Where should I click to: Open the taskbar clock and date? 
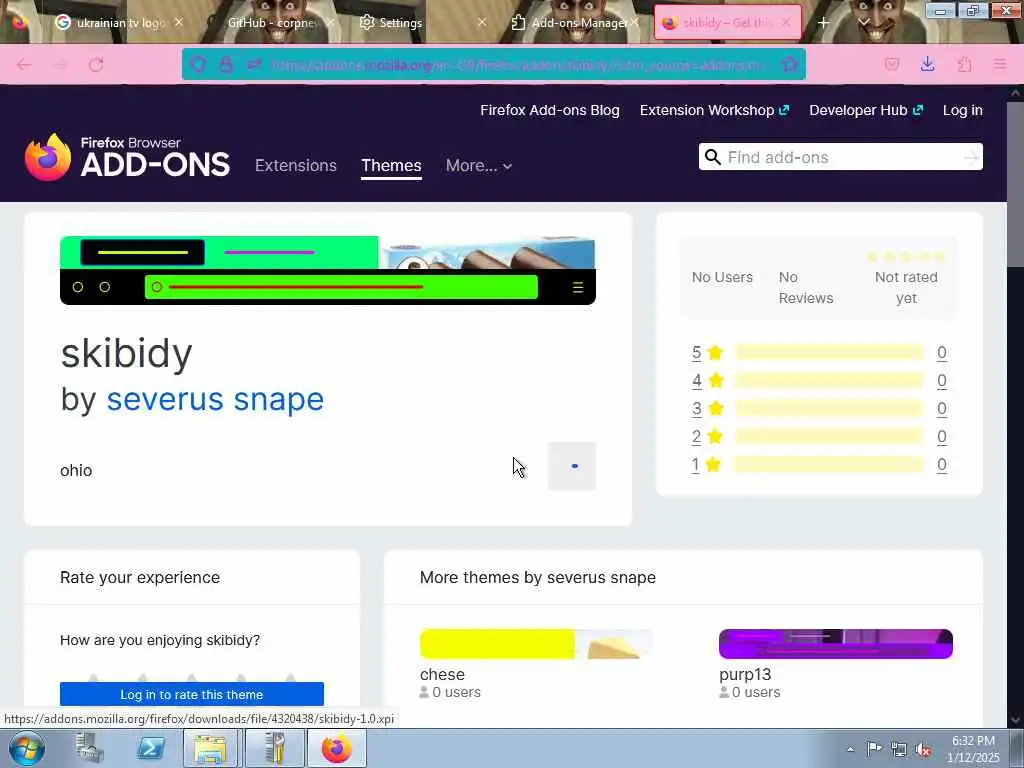pyautogui.click(x=973, y=749)
